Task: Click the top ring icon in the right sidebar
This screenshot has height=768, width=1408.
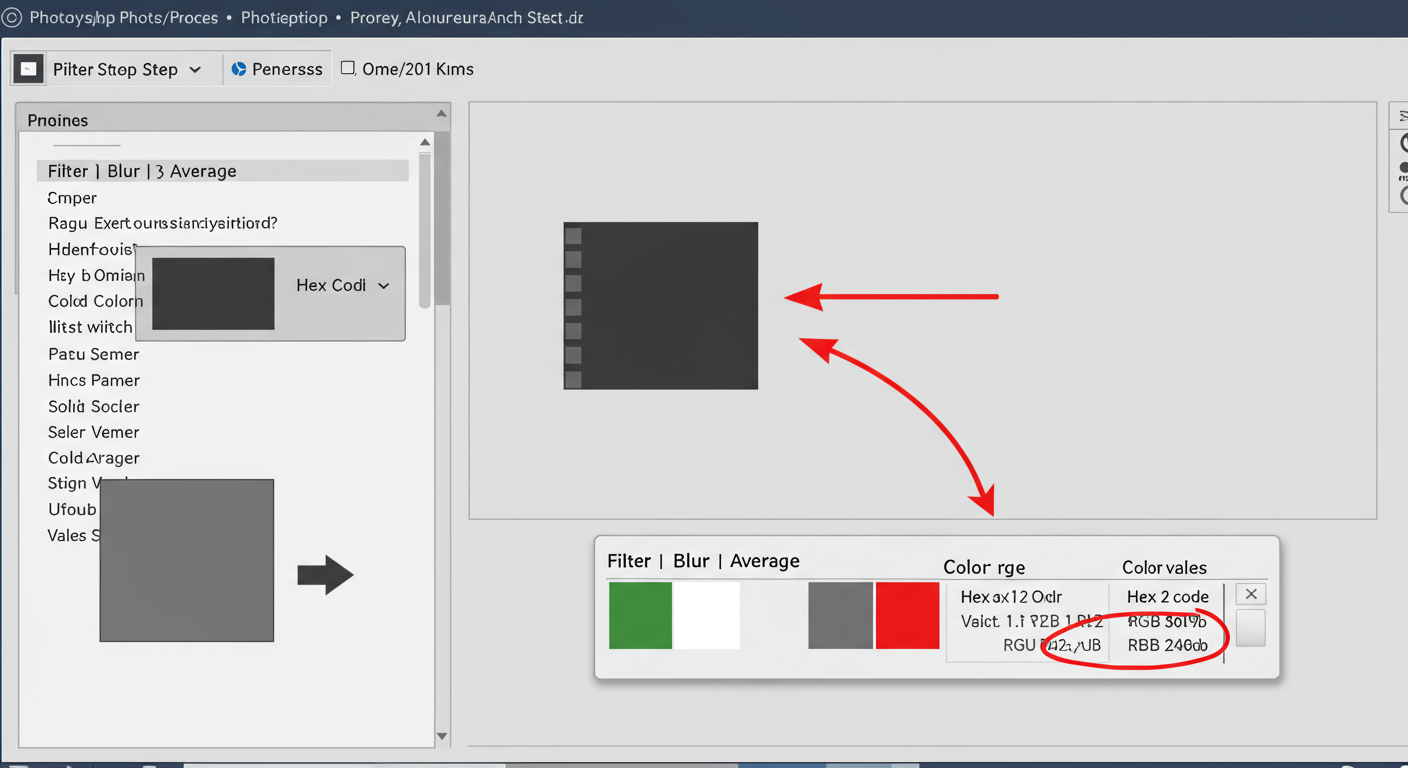Action: point(1403,143)
